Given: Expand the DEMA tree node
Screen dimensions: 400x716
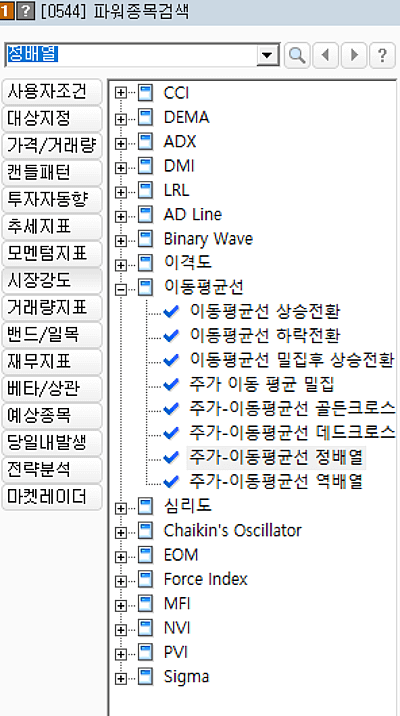Looking at the screenshot, I should point(121,119).
